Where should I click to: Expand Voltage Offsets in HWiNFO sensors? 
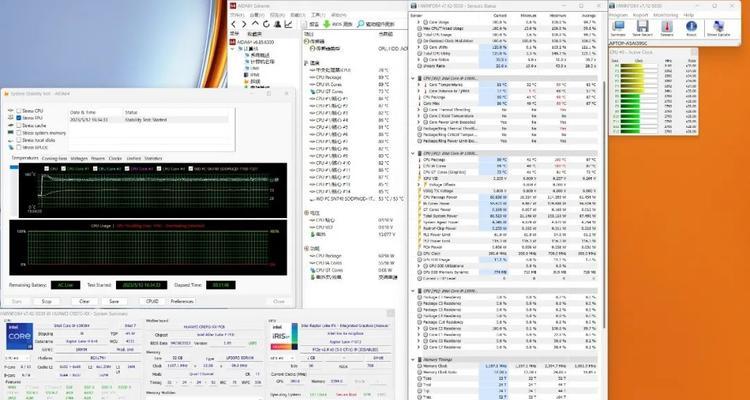pyautogui.click(x=419, y=185)
